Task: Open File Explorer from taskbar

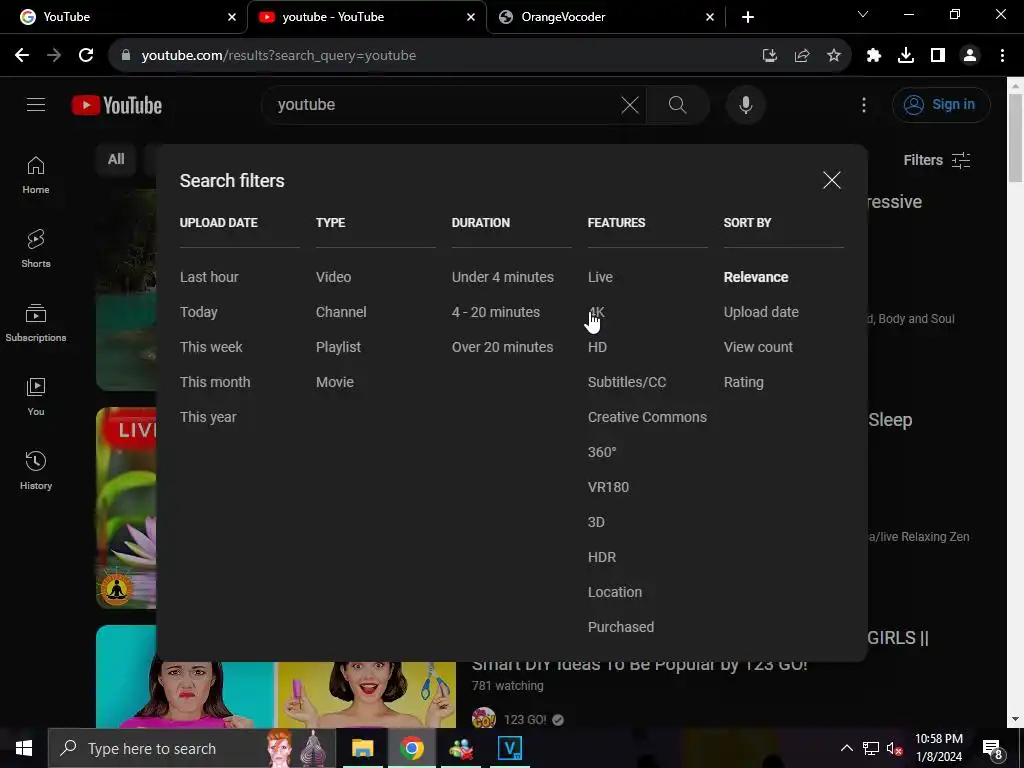Action: point(362,748)
